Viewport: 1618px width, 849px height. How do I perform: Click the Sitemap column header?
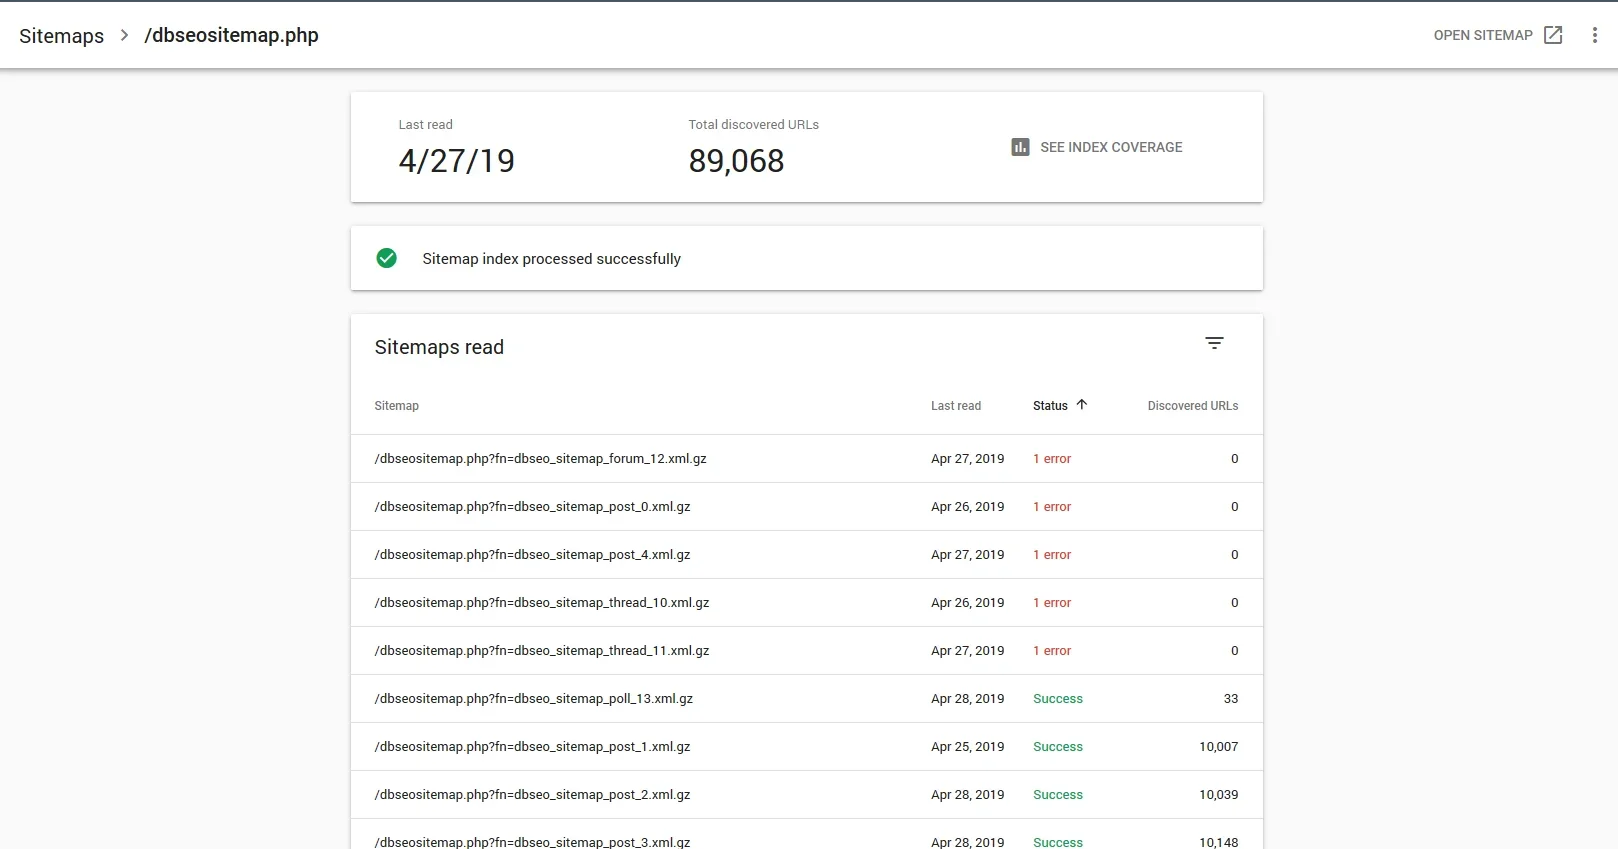pyautogui.click(x=397, y=406)
